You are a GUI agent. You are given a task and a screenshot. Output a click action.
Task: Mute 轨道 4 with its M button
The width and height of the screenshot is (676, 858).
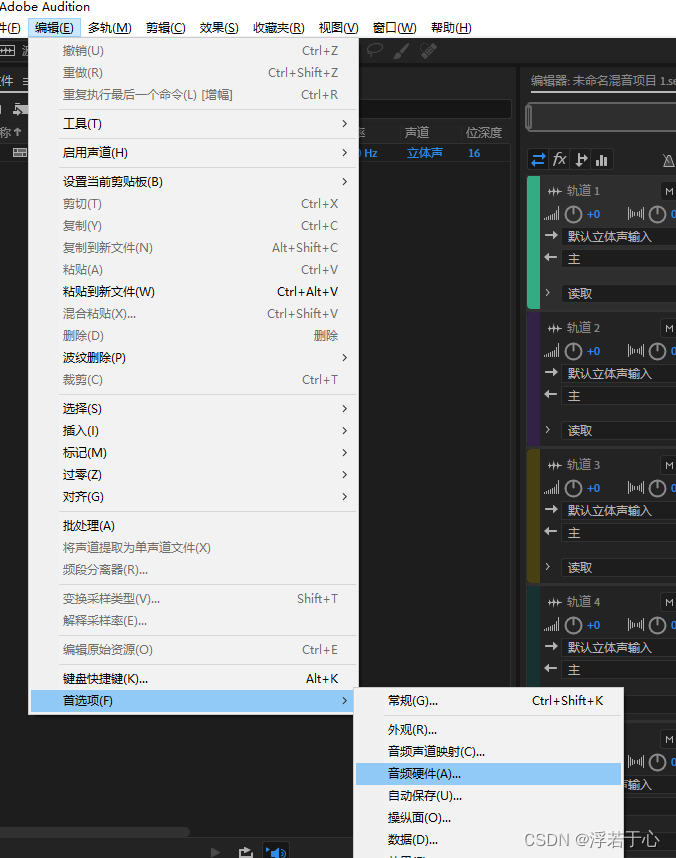click(x=669, y=602)
